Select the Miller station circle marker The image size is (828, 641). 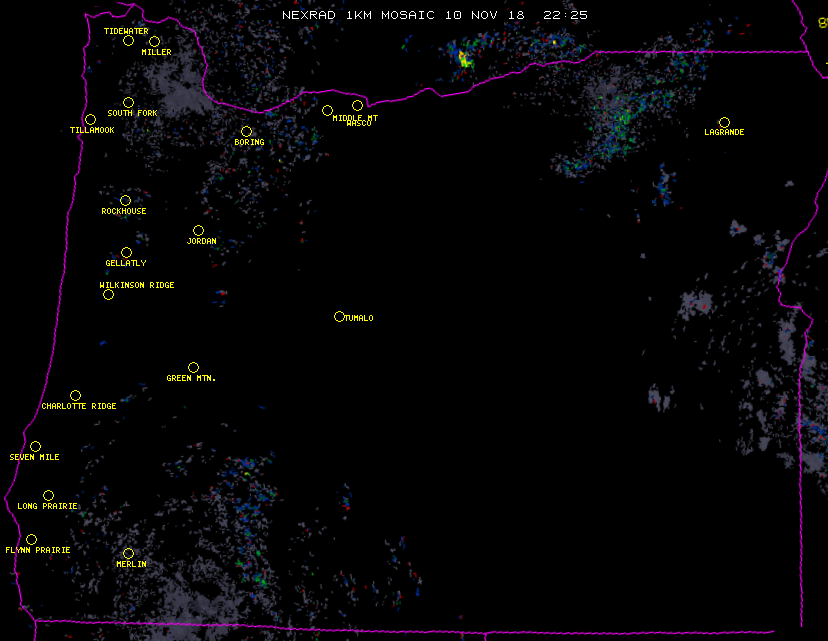click(x=154, y=42)
